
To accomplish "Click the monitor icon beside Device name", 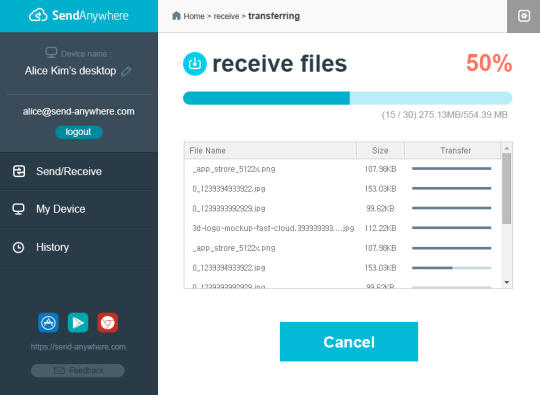I will coord(51,53).
